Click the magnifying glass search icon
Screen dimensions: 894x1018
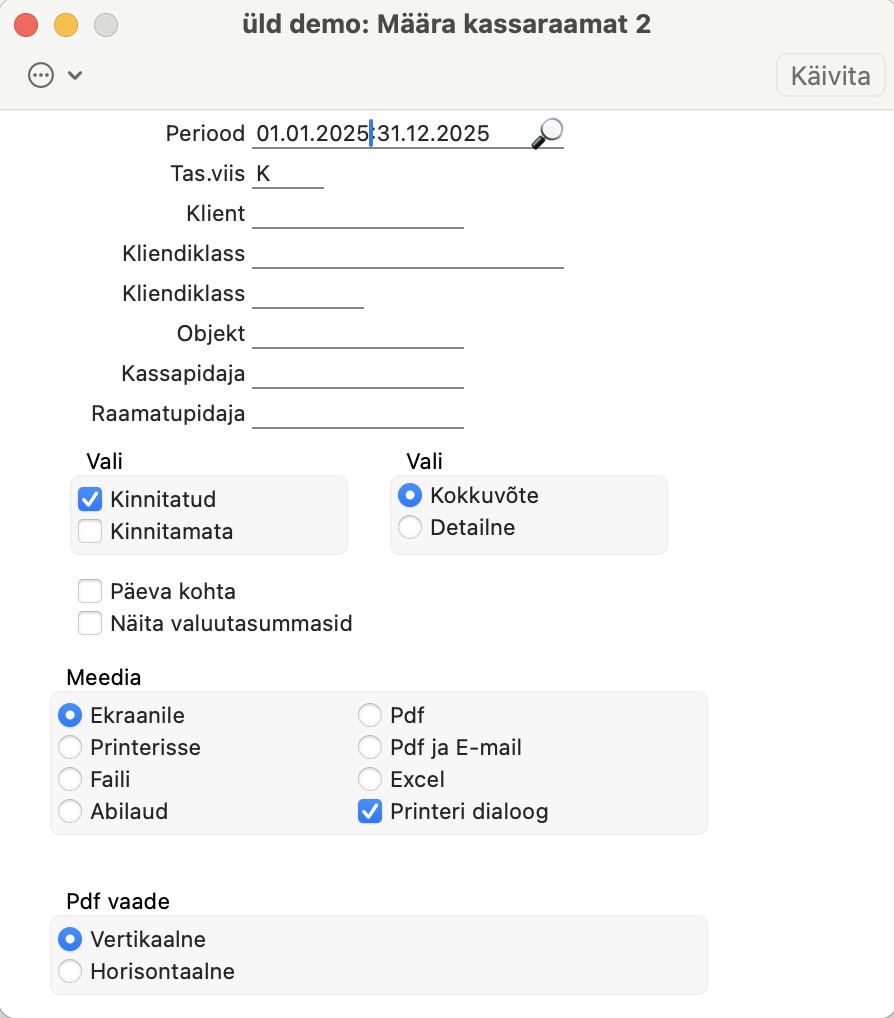547,133
